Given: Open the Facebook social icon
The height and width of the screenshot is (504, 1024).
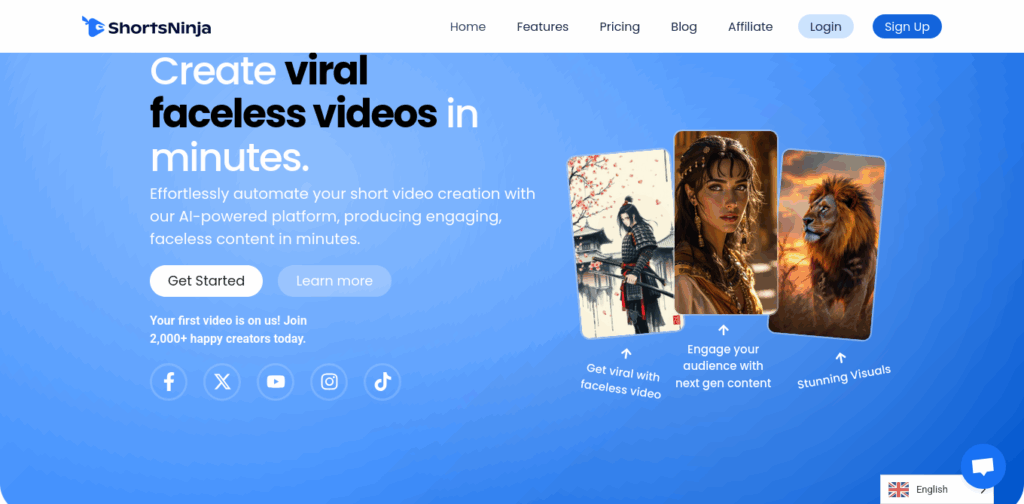Looking at the screenshot, I should point(168,382).
